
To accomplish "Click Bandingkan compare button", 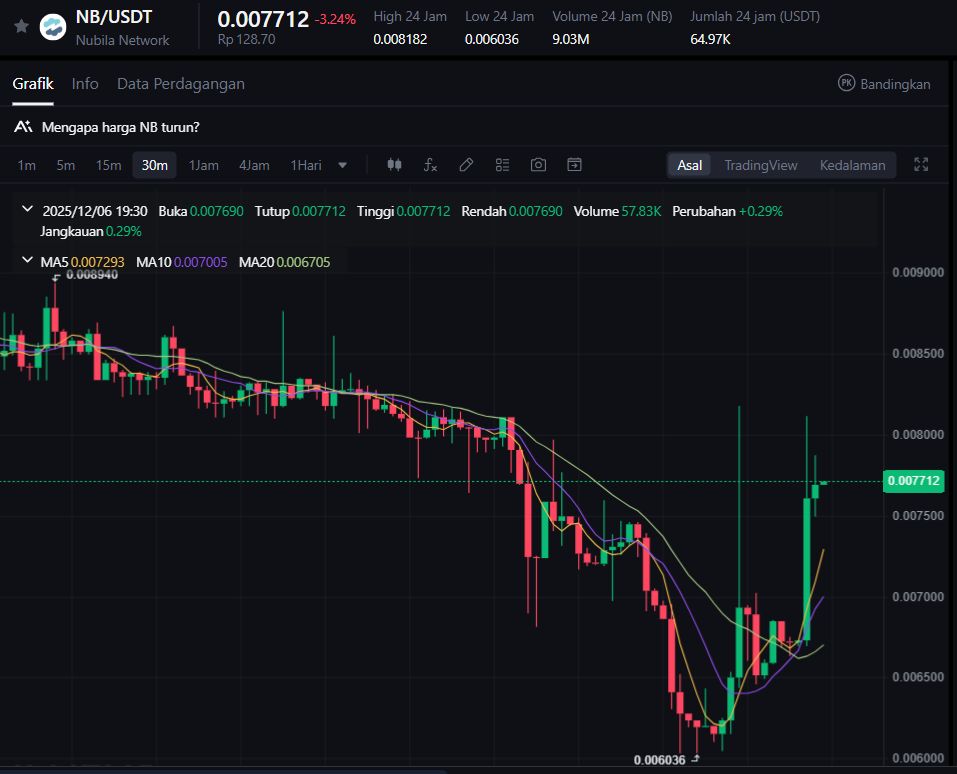I will click(884, 84).
